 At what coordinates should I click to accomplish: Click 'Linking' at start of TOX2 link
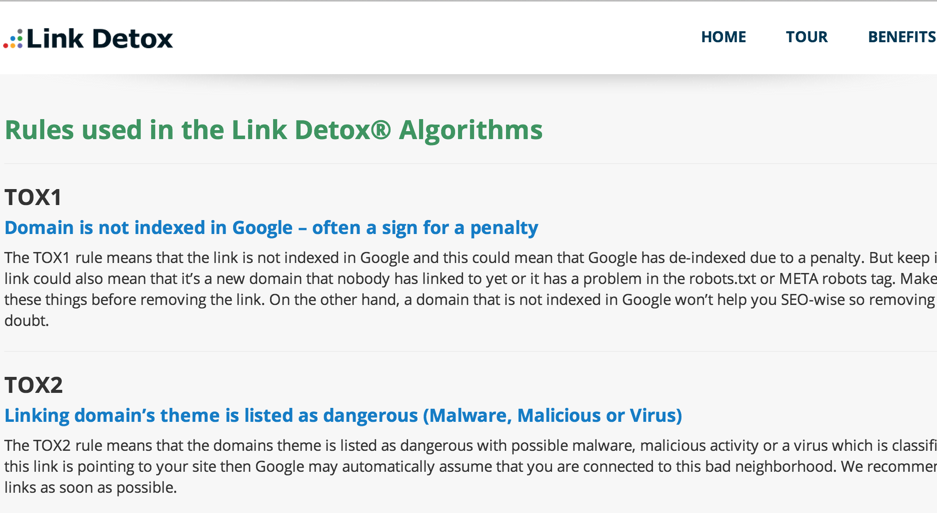(36, 416)
